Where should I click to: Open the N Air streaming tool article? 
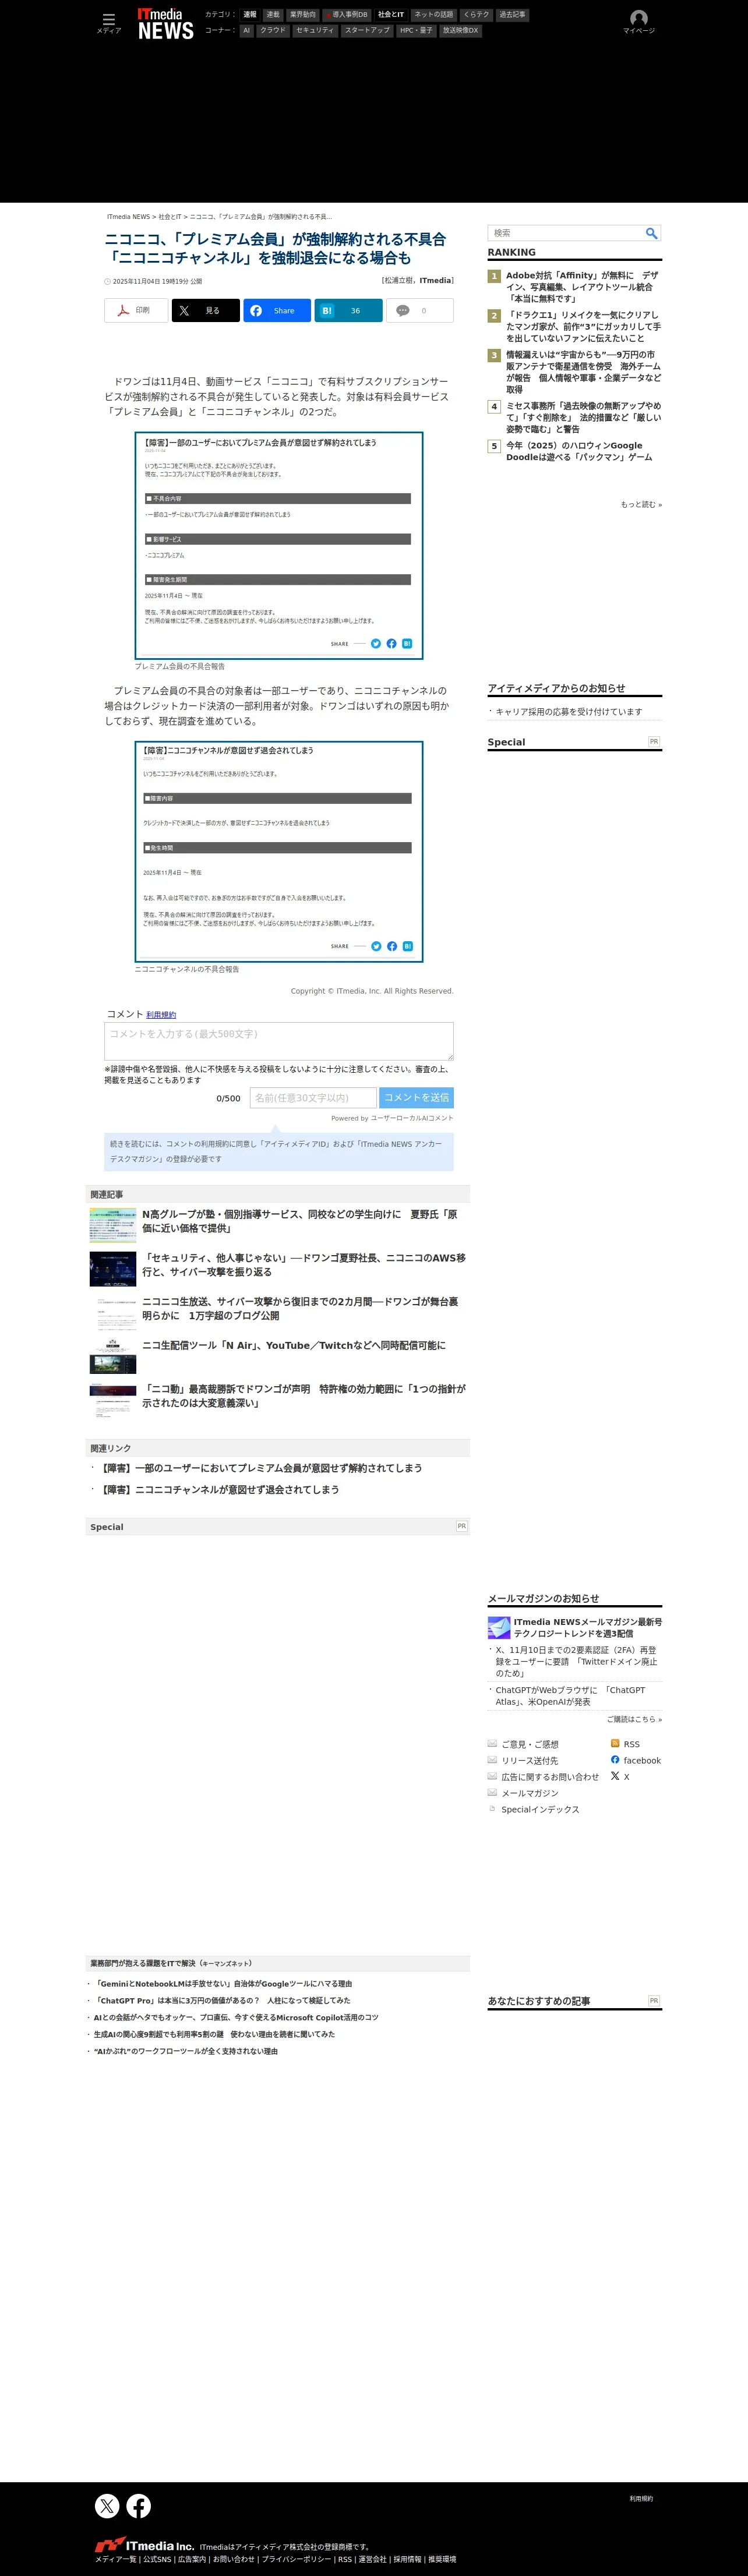[x=294, y=1346]
